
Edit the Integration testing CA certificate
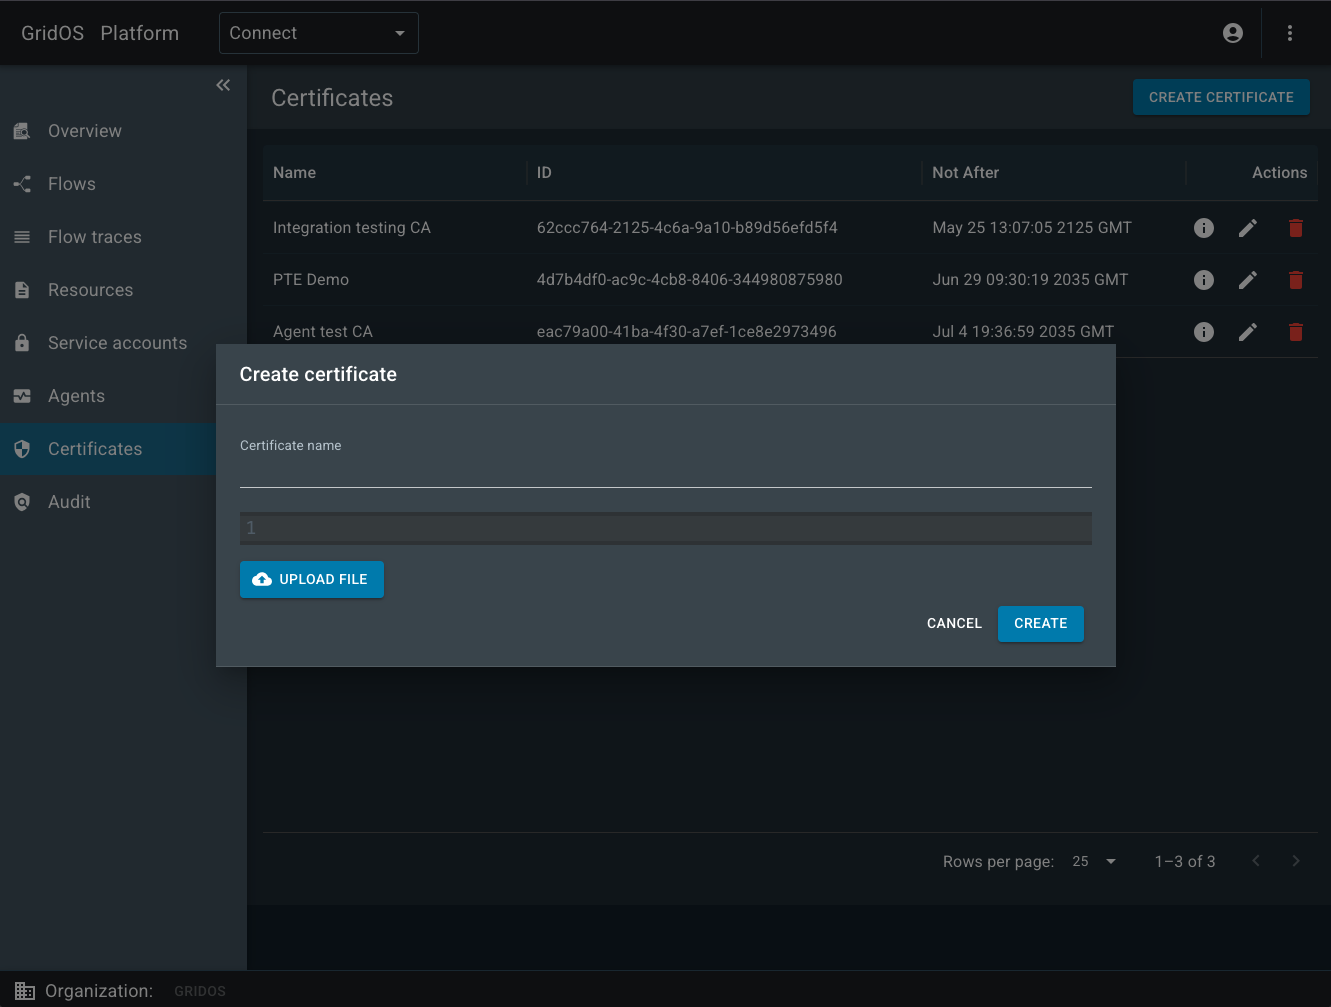click(1248, 228)
